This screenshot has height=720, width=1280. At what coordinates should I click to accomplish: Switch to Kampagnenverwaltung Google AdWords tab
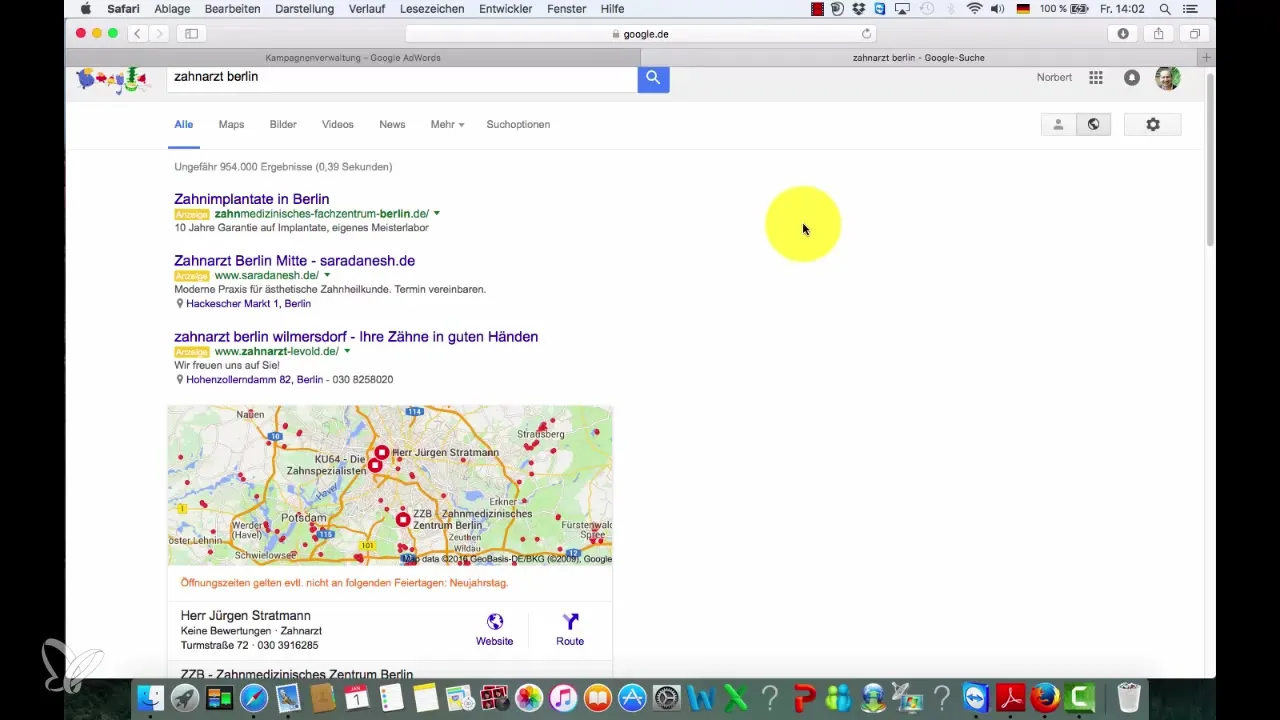(x=352, y=57)
